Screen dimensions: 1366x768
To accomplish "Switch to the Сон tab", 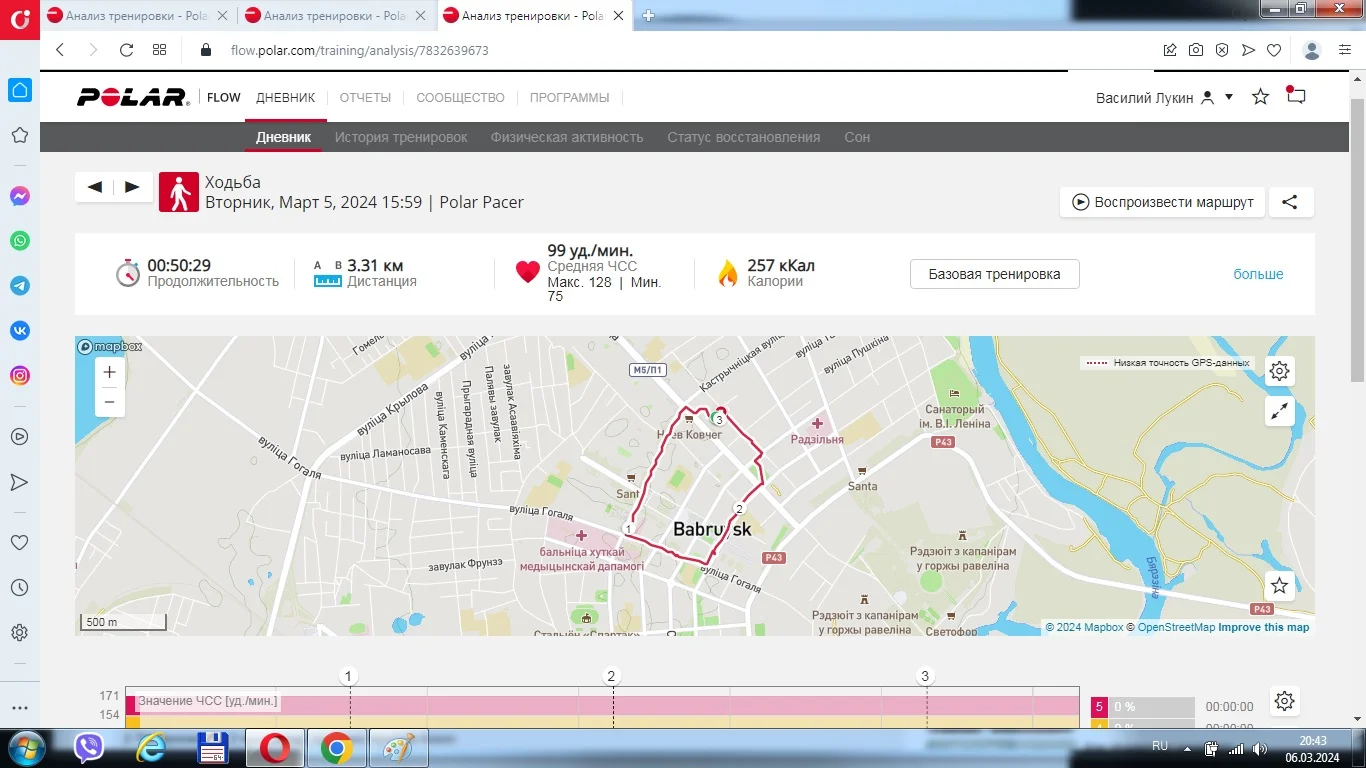I will point(857,137).
